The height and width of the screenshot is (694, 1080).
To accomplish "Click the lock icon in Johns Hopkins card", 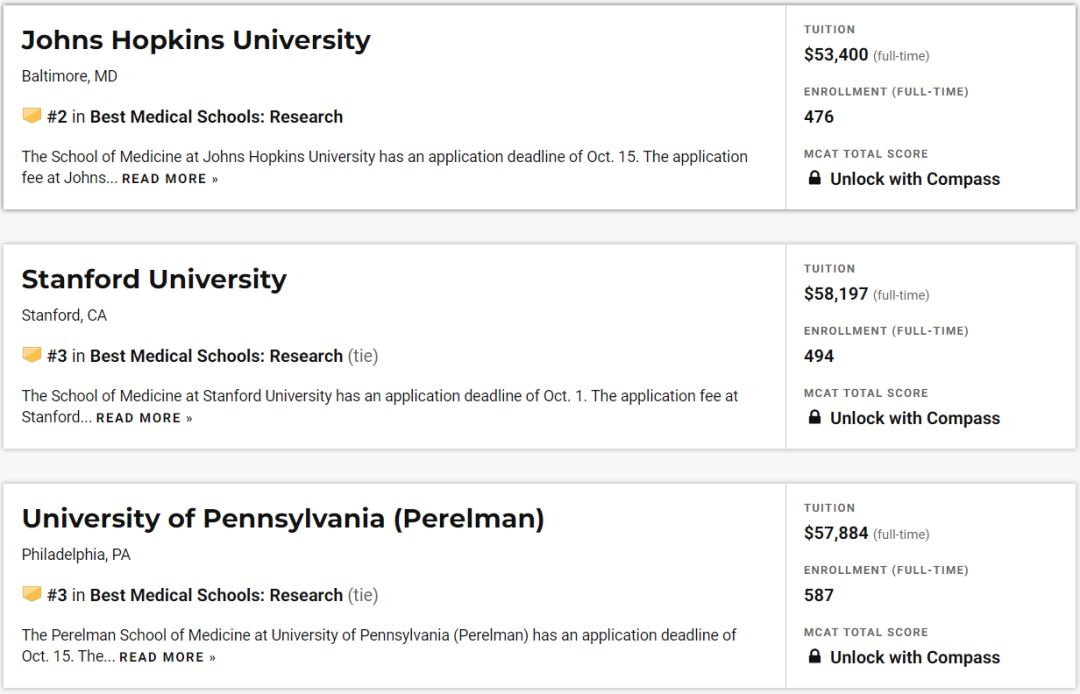I will (814, 179).
